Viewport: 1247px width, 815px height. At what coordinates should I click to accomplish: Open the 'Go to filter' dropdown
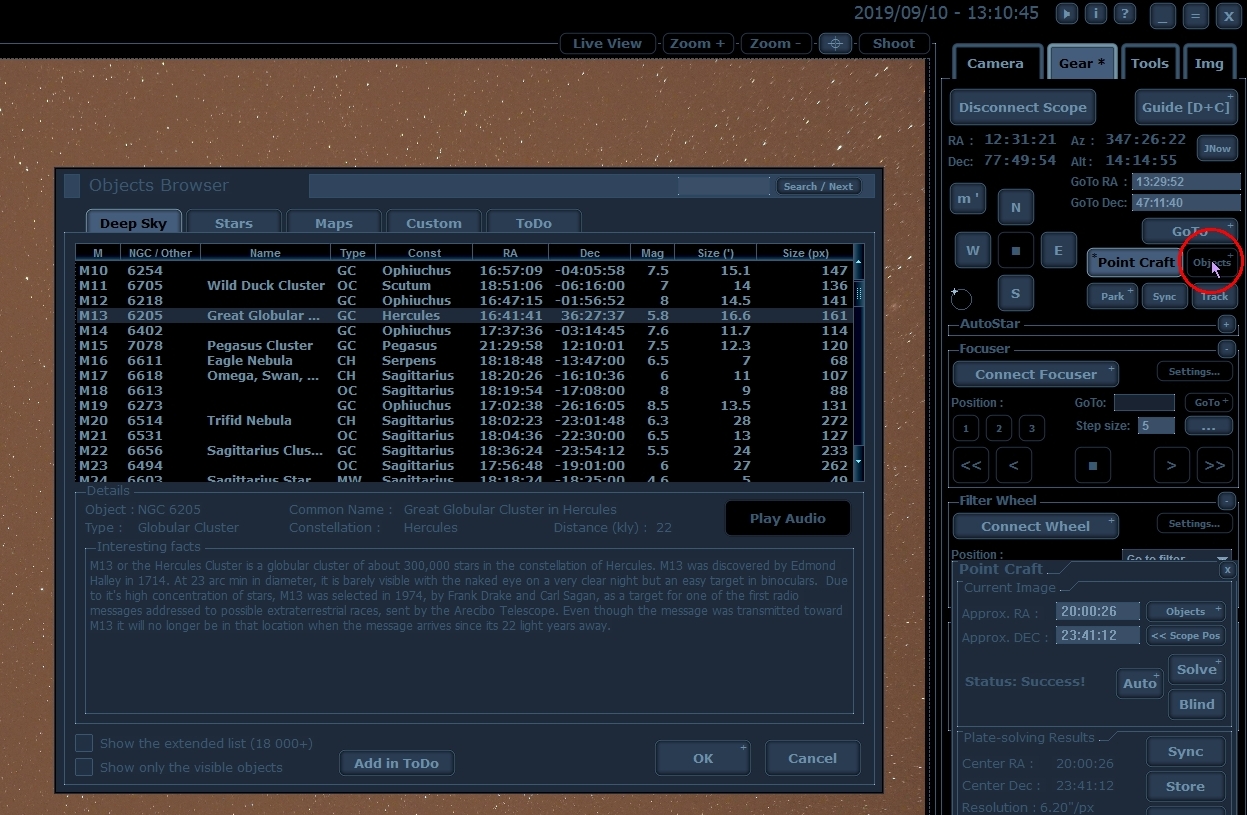pyautogui.click(x=1177, y=558)
